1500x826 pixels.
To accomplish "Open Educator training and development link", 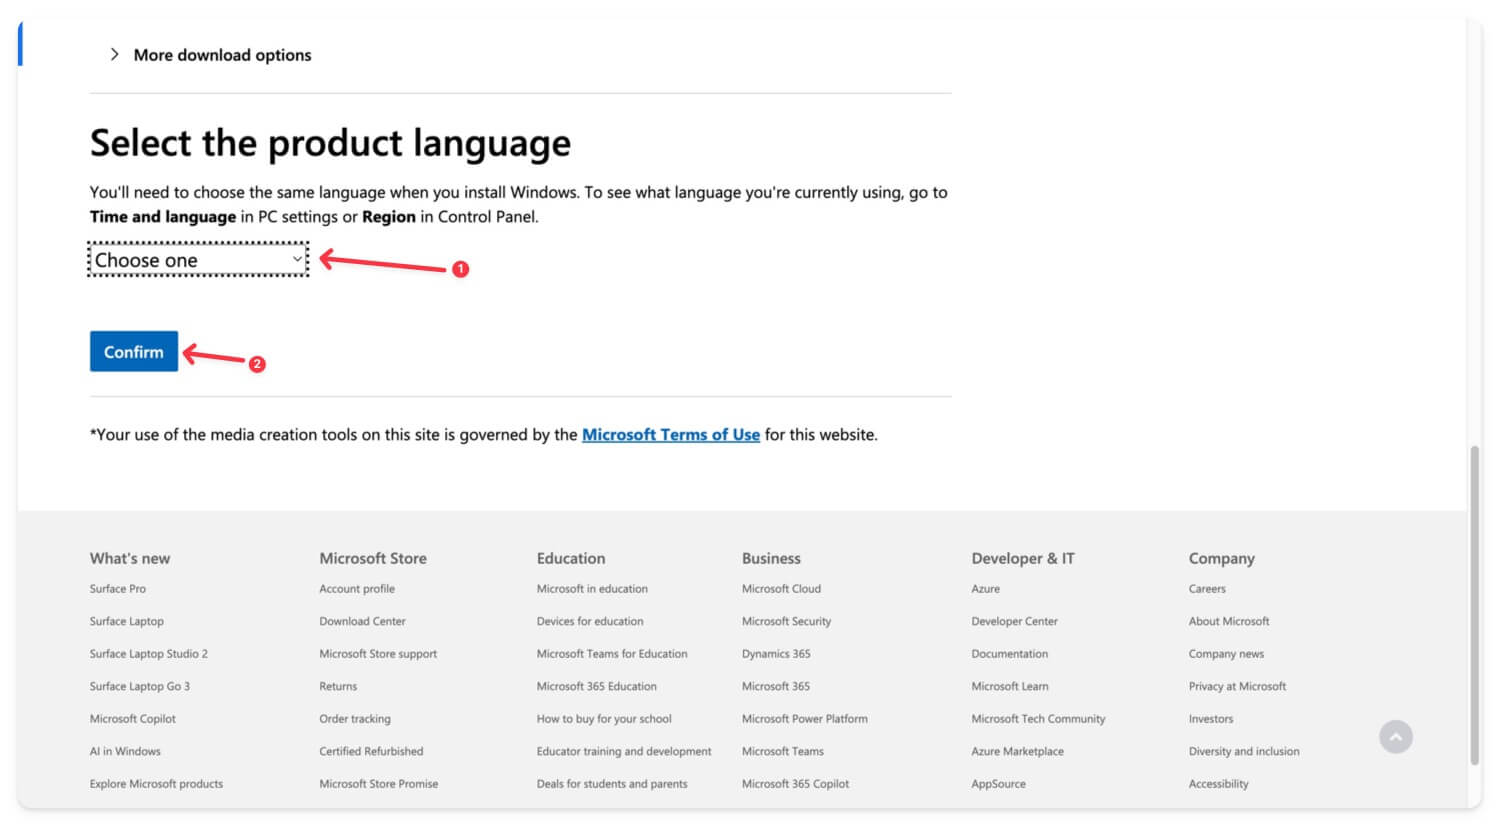I will coord(624,751).
